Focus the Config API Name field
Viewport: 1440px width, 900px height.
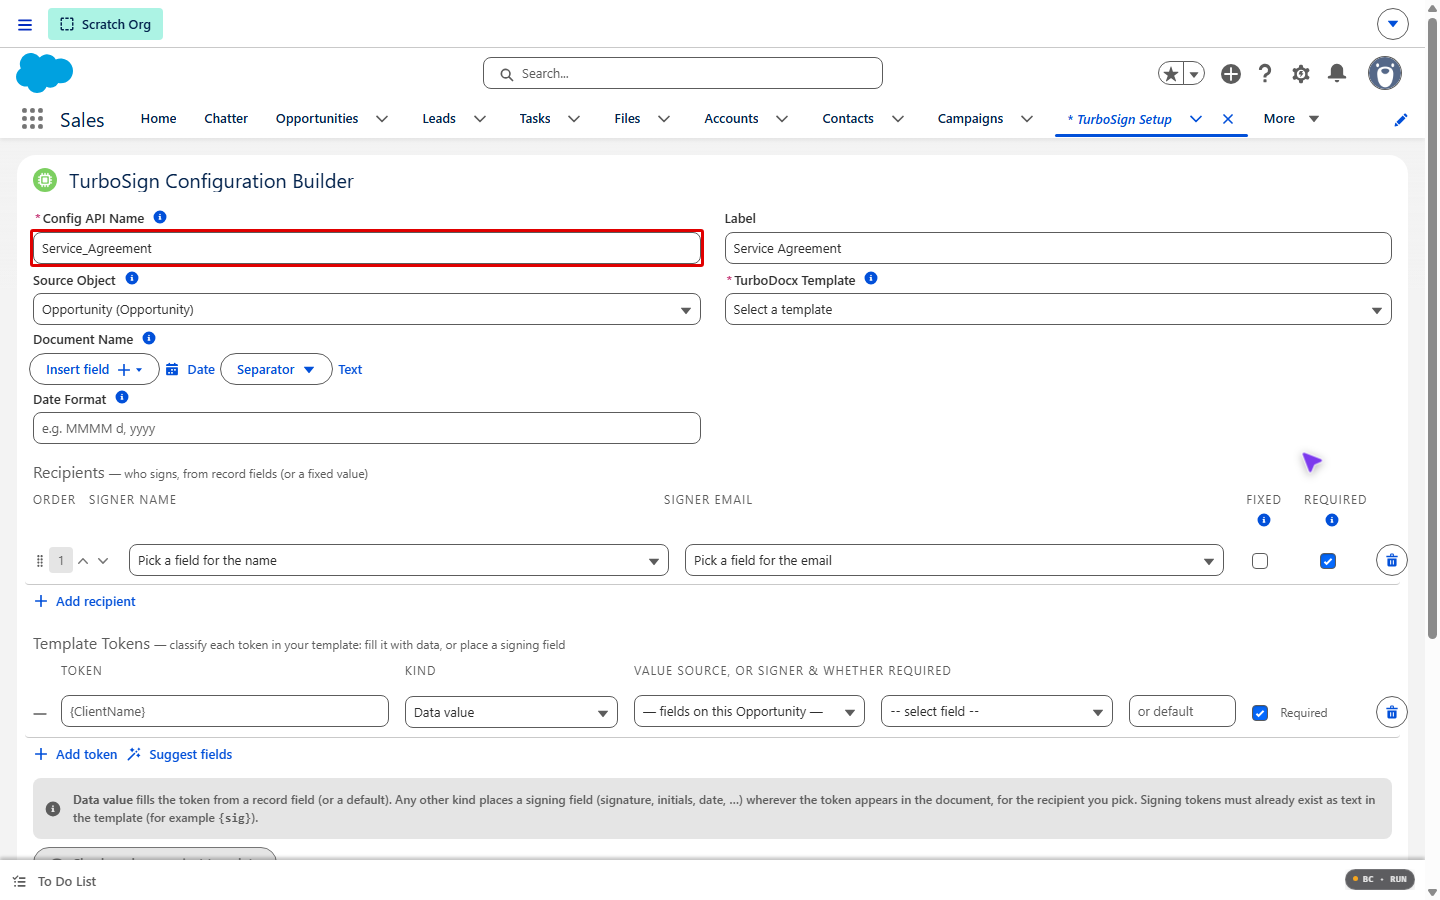coord(367,248)
